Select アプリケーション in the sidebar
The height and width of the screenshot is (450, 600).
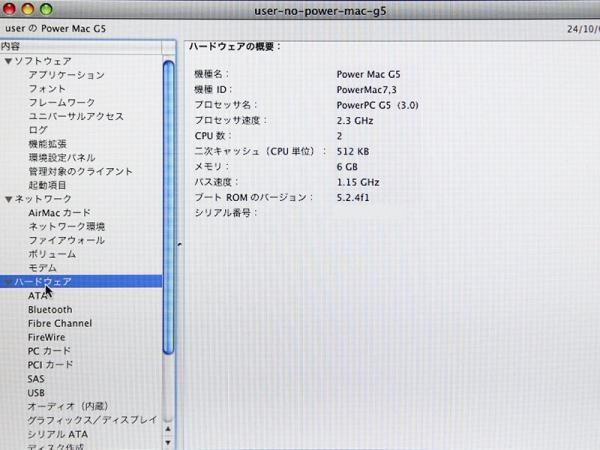pyautogui.click(x=66, y=75)
